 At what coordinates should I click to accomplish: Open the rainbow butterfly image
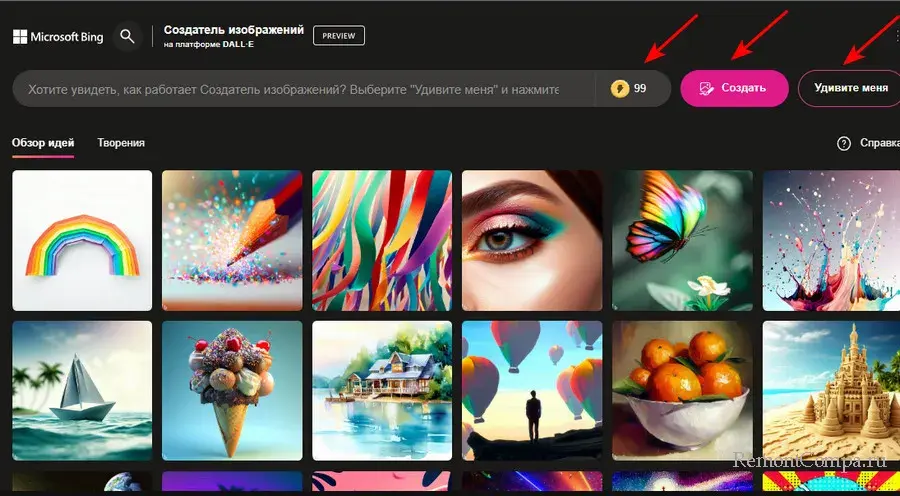(x=682, y=240)
